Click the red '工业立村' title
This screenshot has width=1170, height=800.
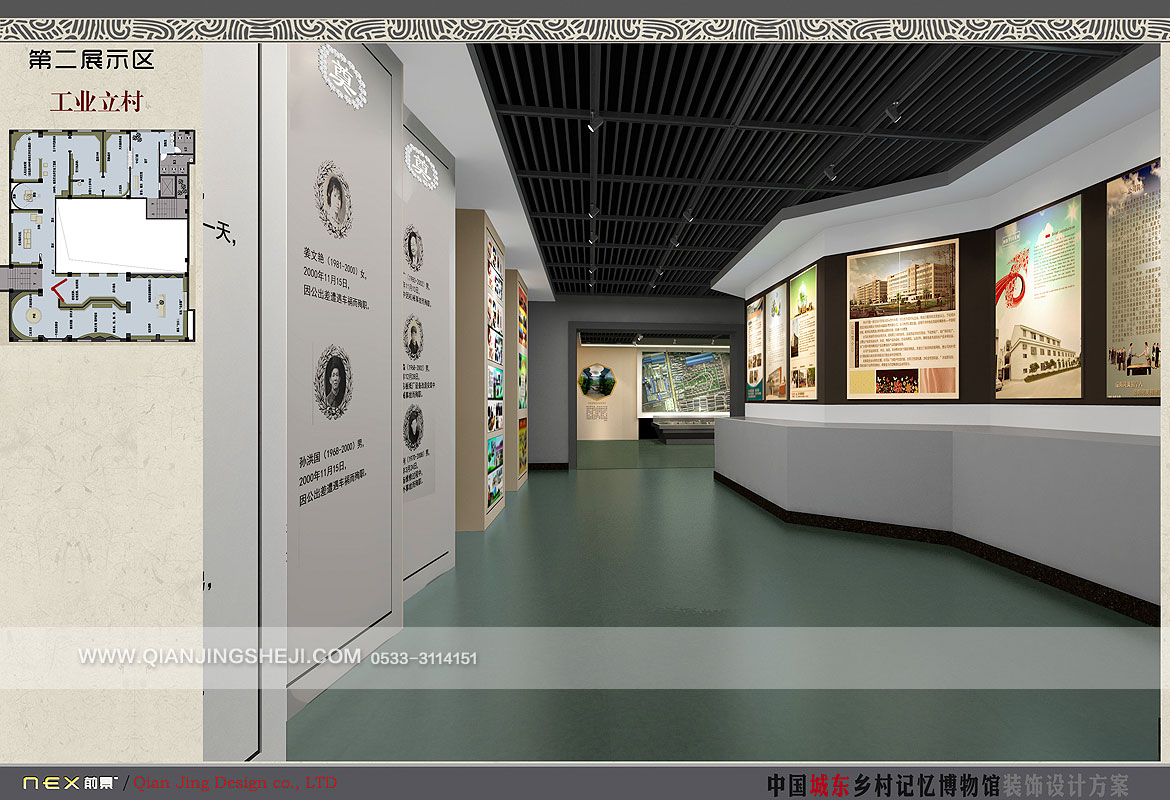[96, 101]
